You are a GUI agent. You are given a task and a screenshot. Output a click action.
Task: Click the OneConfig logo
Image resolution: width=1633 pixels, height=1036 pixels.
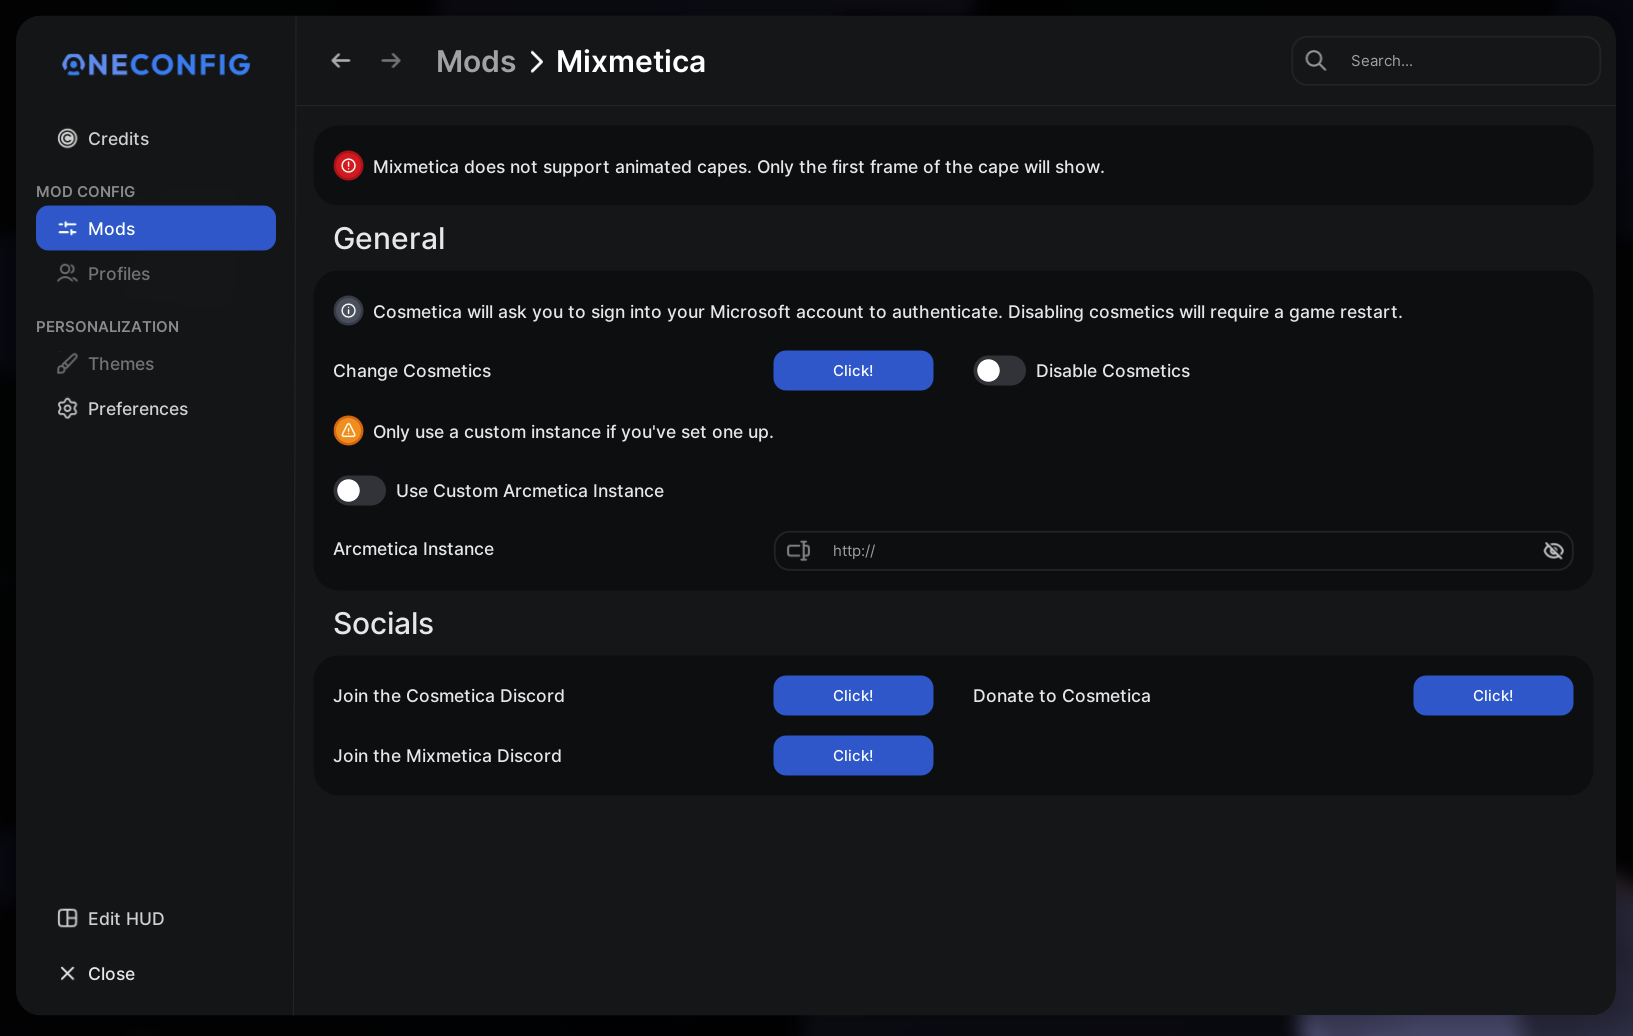156,65
